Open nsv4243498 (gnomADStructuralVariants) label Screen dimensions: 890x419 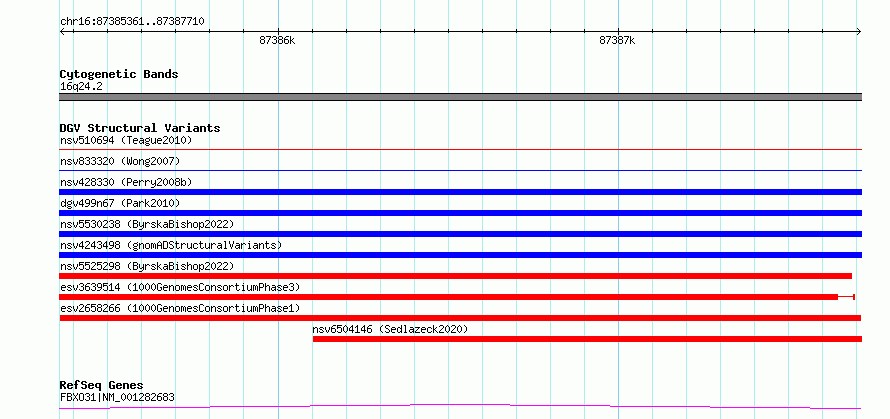[171, 245]
